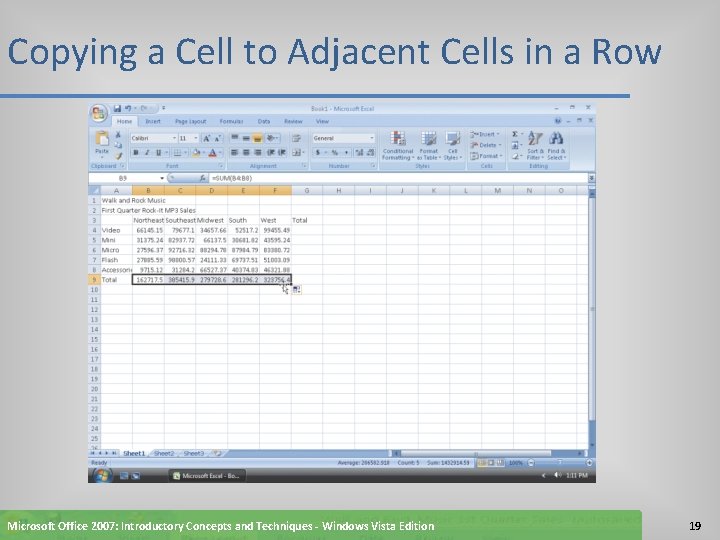Click the Zoom slider in status bar
The height and width of the screenshot is (540, 720).
coord(560,463)
